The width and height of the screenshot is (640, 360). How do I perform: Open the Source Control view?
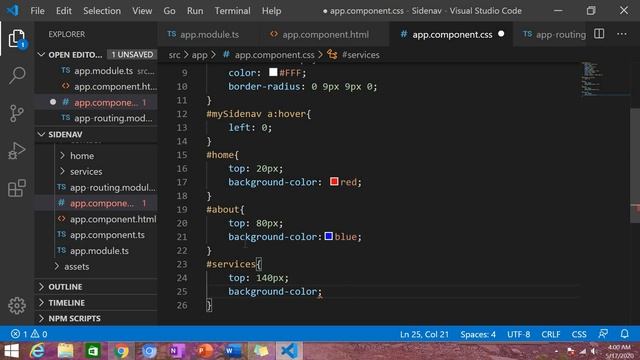pos(17,113)
